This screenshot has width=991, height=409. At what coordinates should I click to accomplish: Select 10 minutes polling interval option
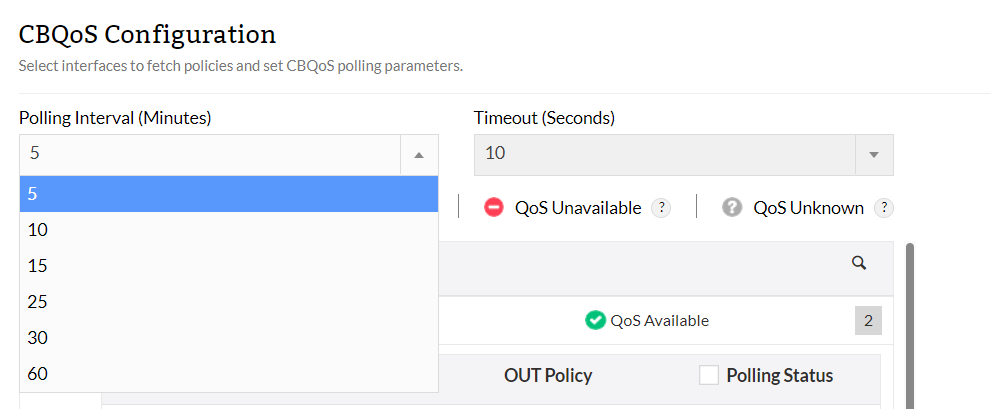229,230
